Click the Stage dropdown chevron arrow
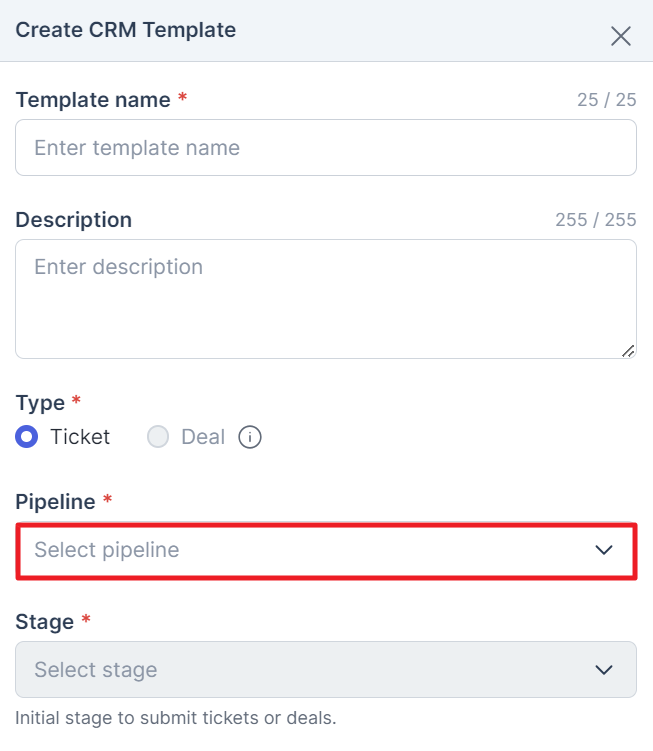This screenshot has height=751, width=653. click(x=604, y=670)
